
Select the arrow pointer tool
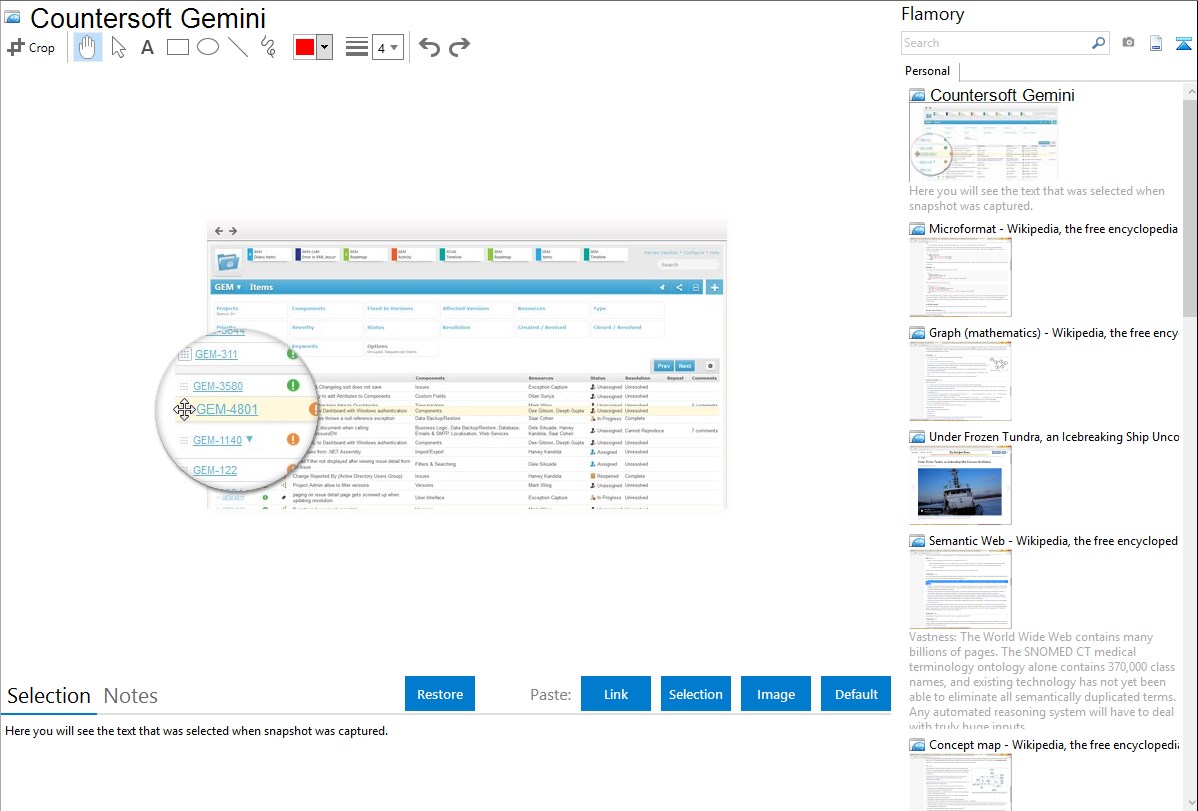pyautogui.click(x=118, y=47)
